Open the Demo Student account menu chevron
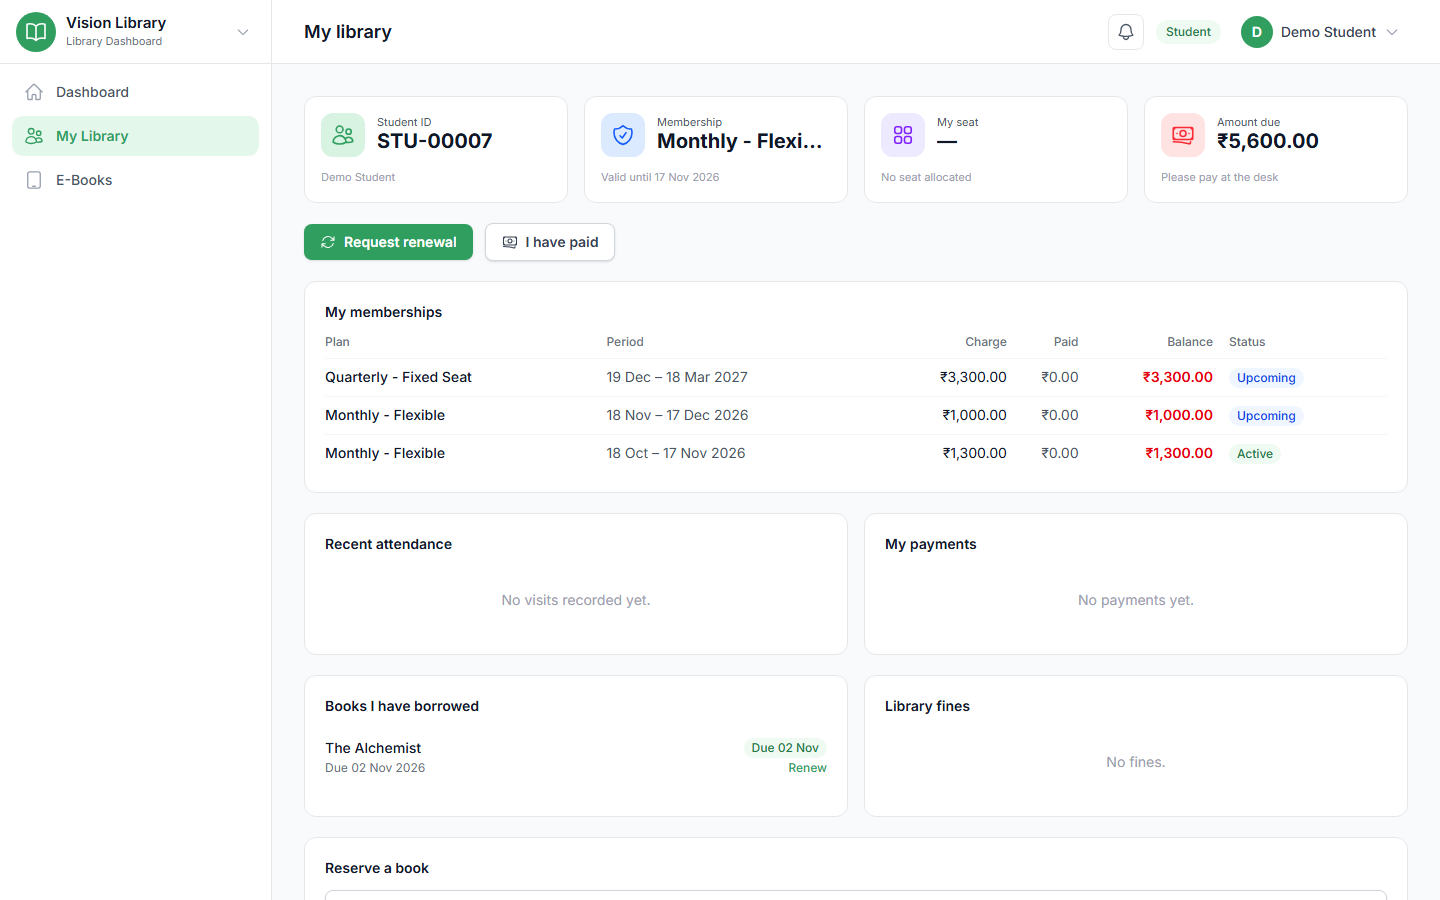The height and width of the screenshot is (900, 1440). pyautogui.click(x=1392, y=32)
